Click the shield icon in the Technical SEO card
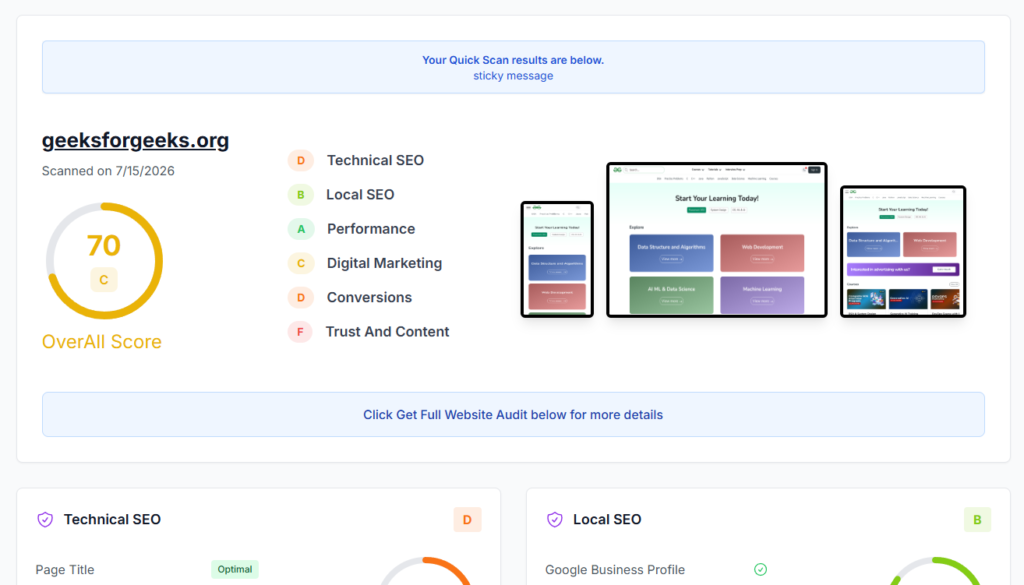The image size is (1024, 585). coord(45,520)
